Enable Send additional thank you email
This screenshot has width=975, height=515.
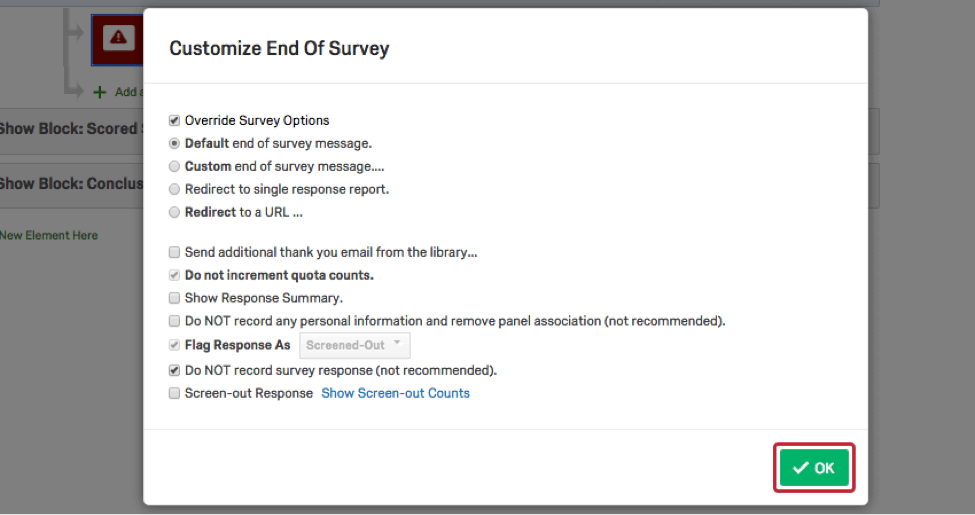[175, 253]
